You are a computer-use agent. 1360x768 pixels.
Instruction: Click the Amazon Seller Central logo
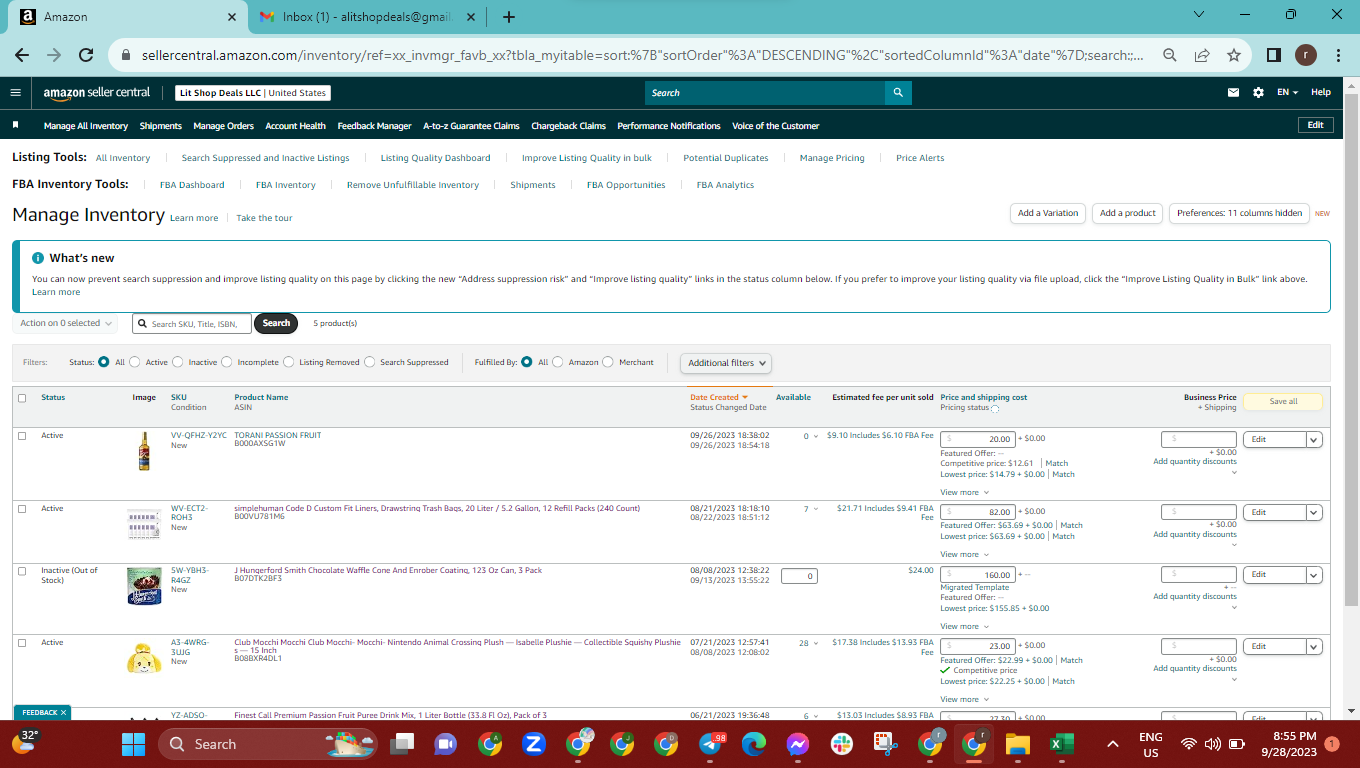pos(97,92)
